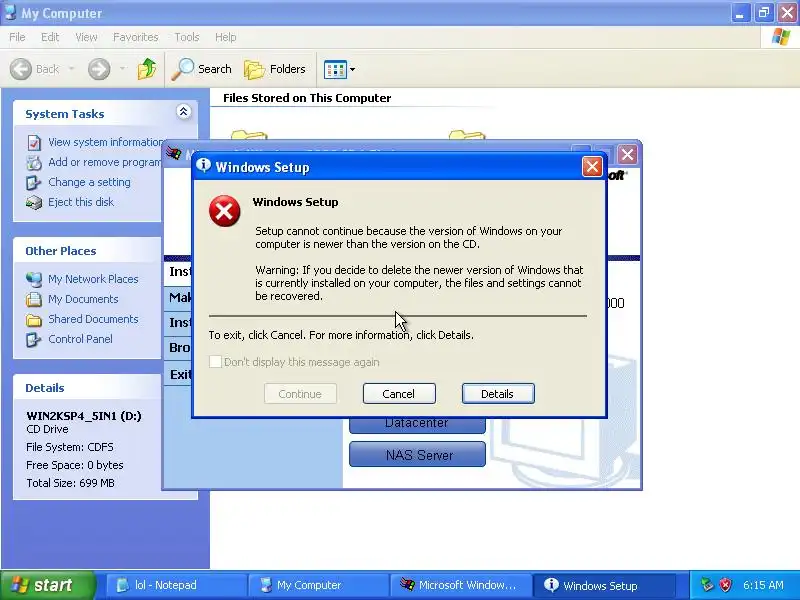Viewport: 800px width, 600px height.
Task: Click the Details button in Windows Setup dialog
Action: [x=498, y=394]
